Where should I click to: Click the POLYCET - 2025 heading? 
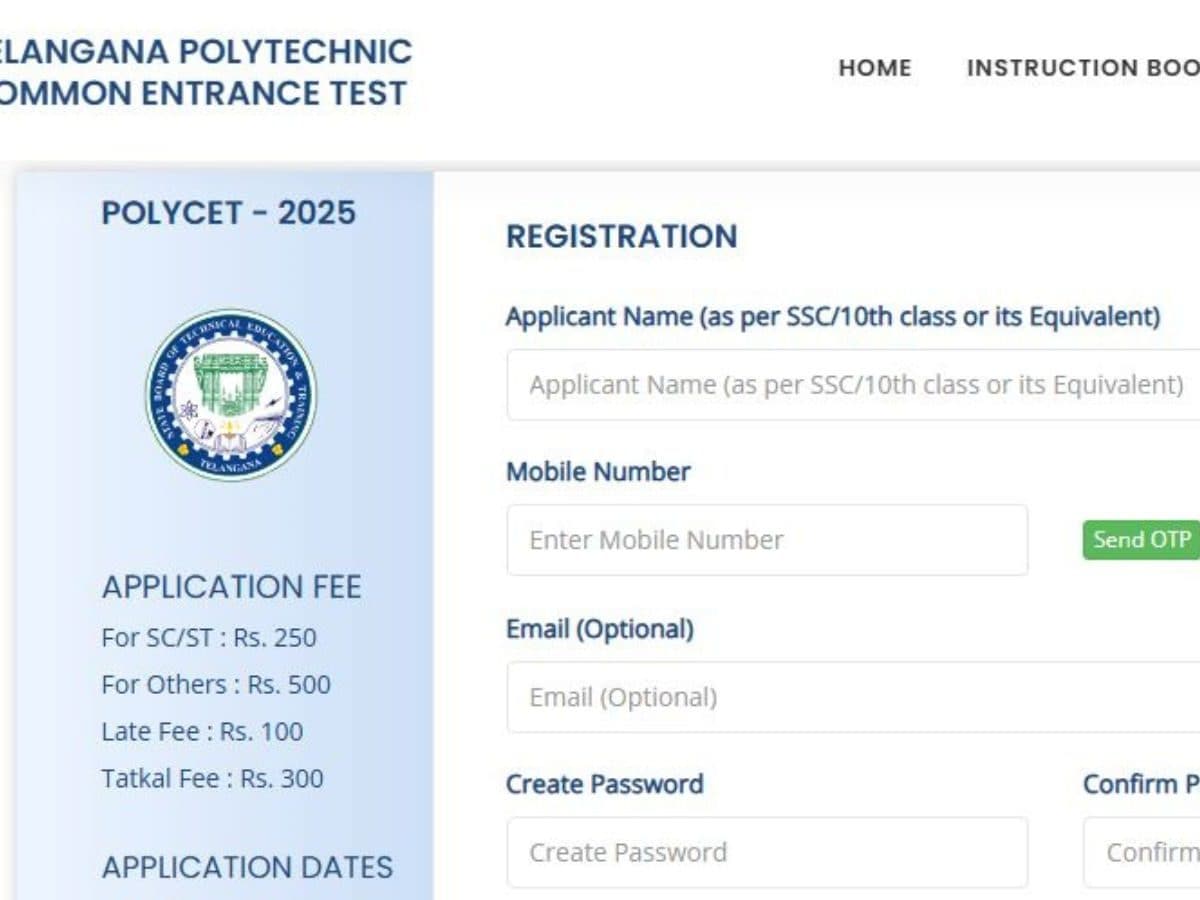click(229, 213)
